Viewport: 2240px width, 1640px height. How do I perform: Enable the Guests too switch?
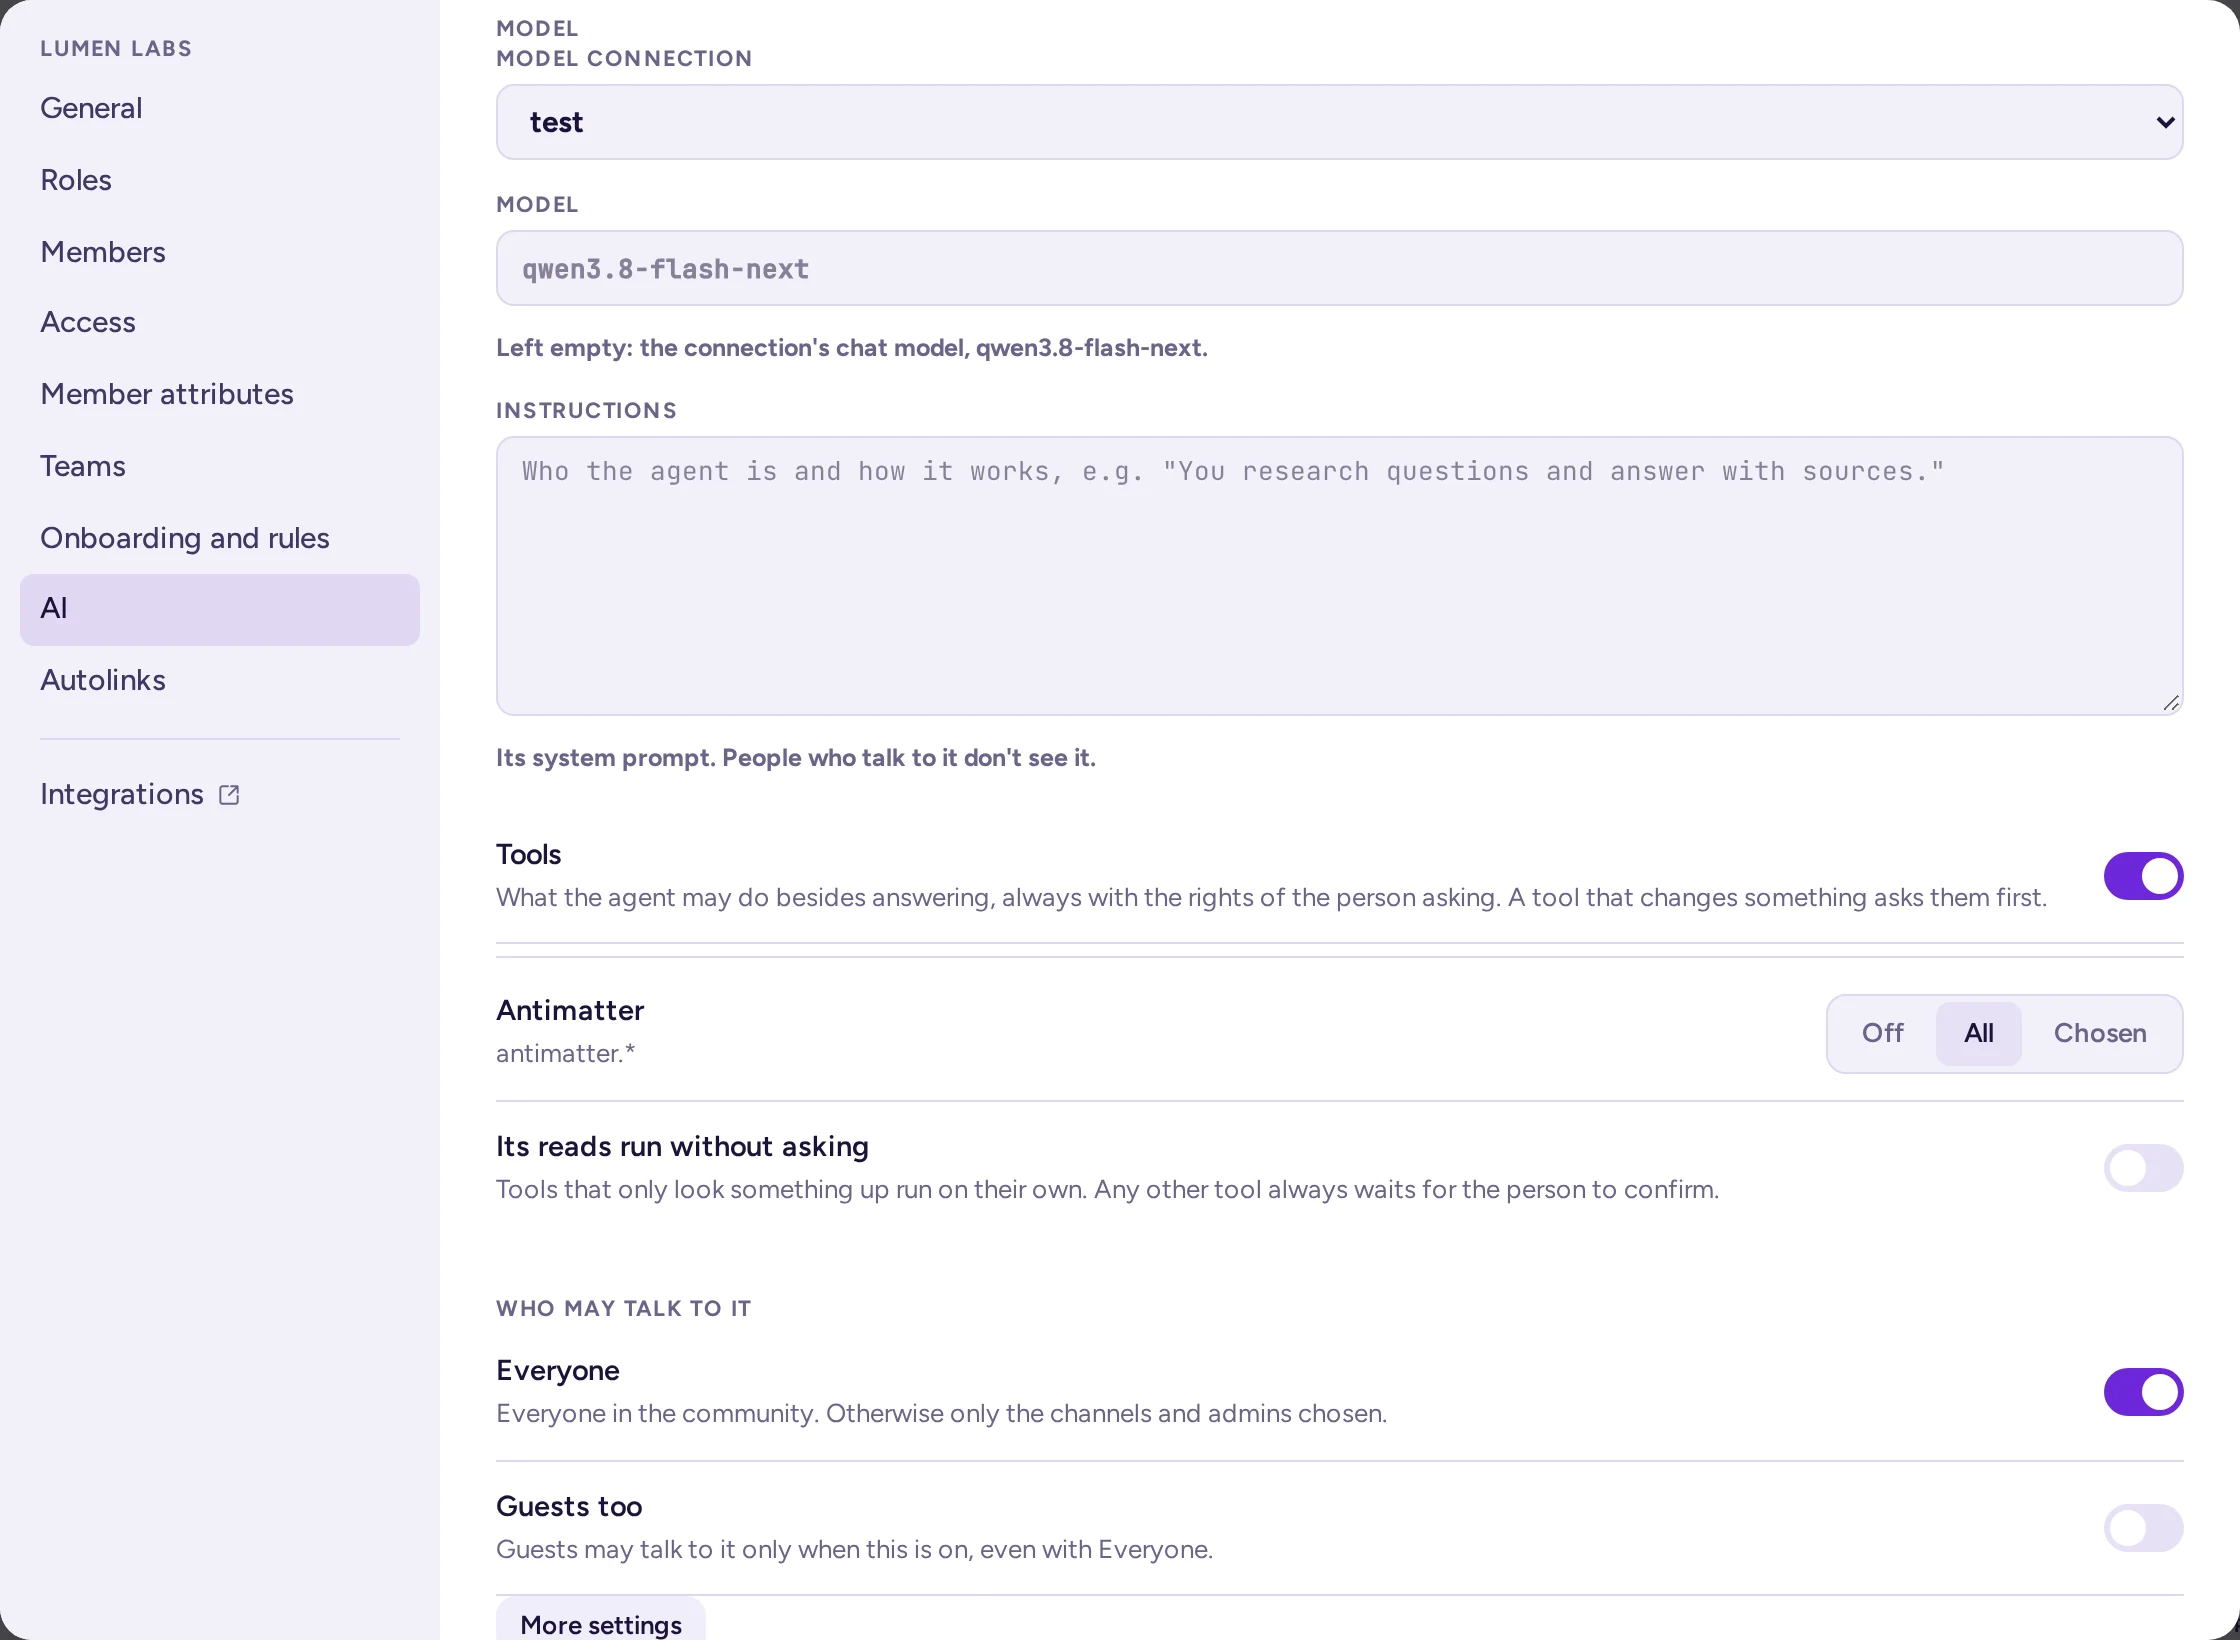tap(2143, 1528)
